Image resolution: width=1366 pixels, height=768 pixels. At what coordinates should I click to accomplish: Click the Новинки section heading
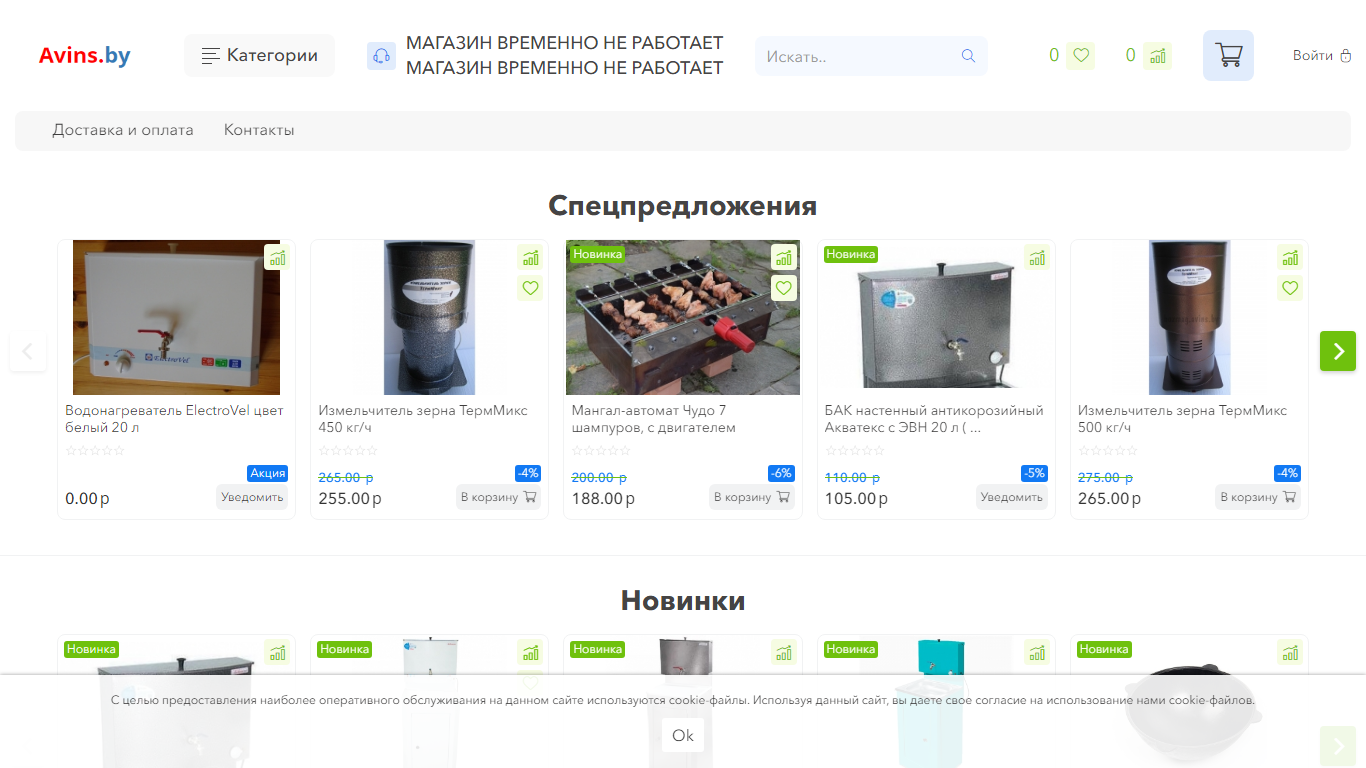click(683, 600)
